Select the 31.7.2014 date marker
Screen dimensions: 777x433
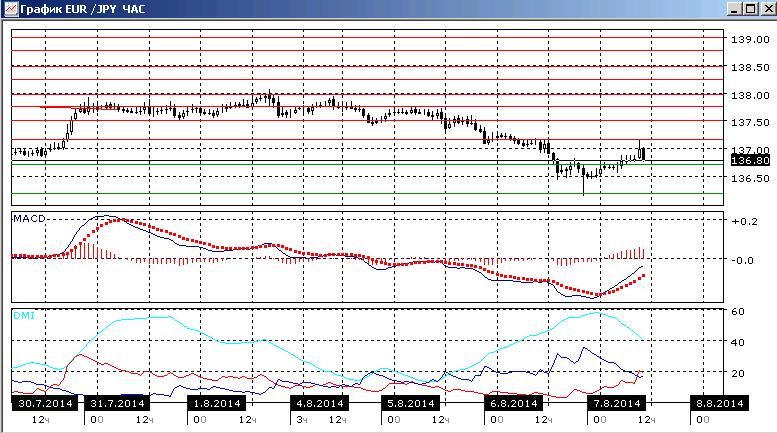coord(117,403)
